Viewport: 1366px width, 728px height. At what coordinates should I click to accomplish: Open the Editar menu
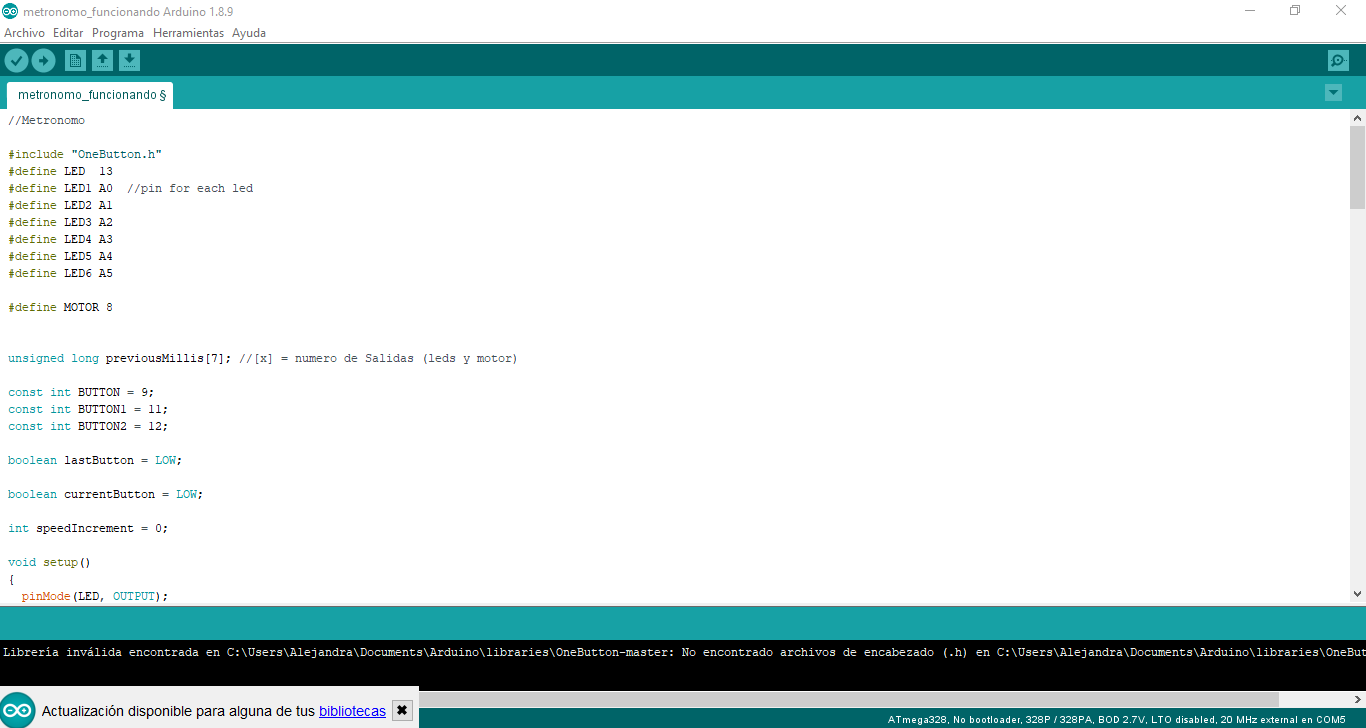pos(68,33)
